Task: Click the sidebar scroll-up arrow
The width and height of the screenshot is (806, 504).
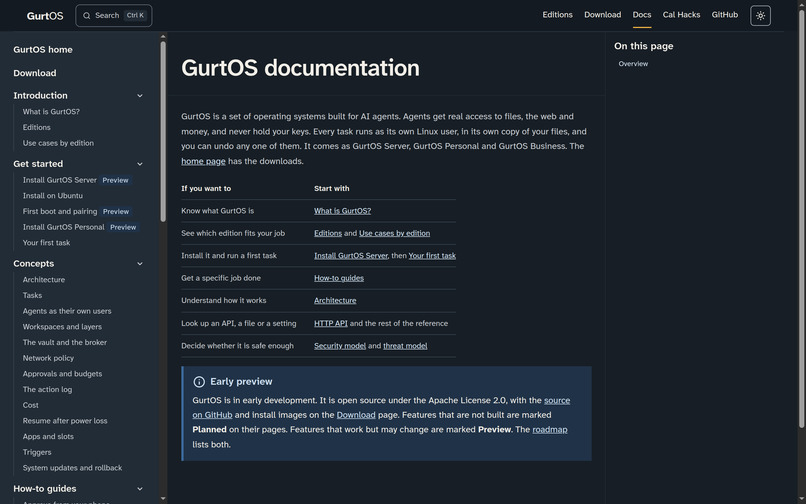Action: [x=163, y=37]
